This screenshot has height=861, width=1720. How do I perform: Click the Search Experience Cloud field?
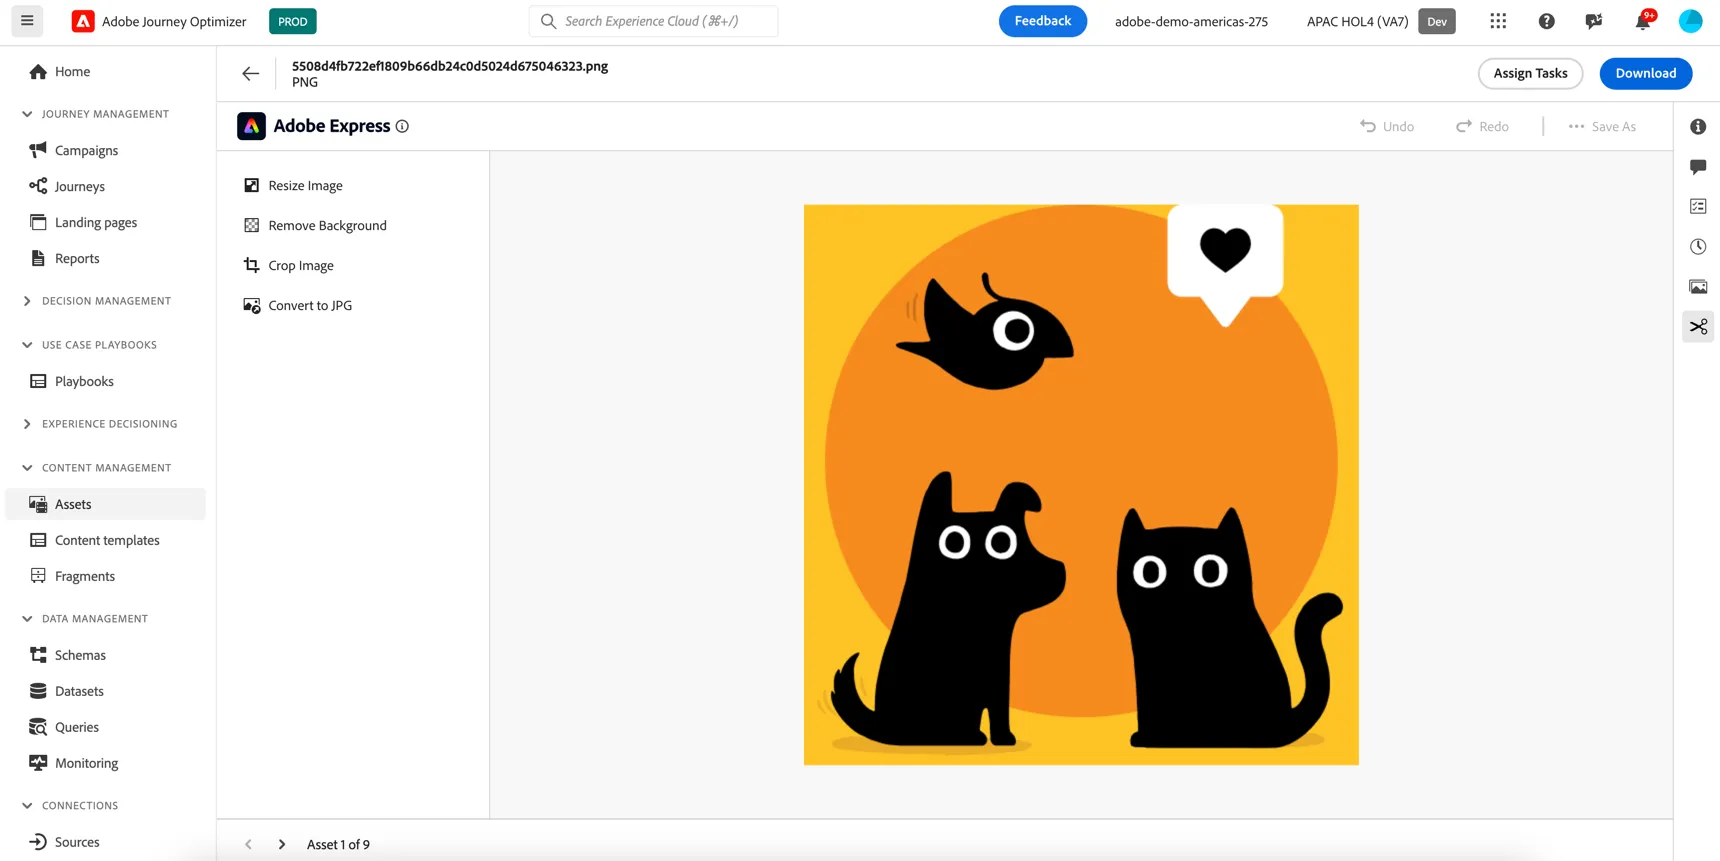point(653,21)
